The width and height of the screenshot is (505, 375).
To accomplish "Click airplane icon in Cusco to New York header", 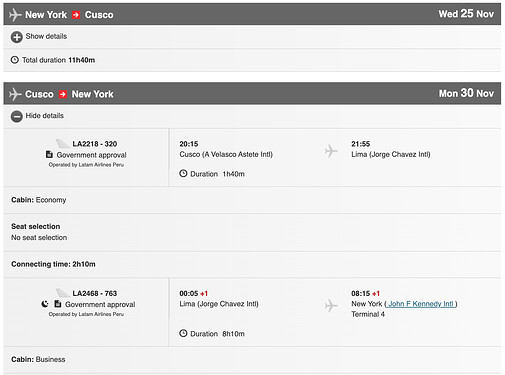I will pos(15,94).
